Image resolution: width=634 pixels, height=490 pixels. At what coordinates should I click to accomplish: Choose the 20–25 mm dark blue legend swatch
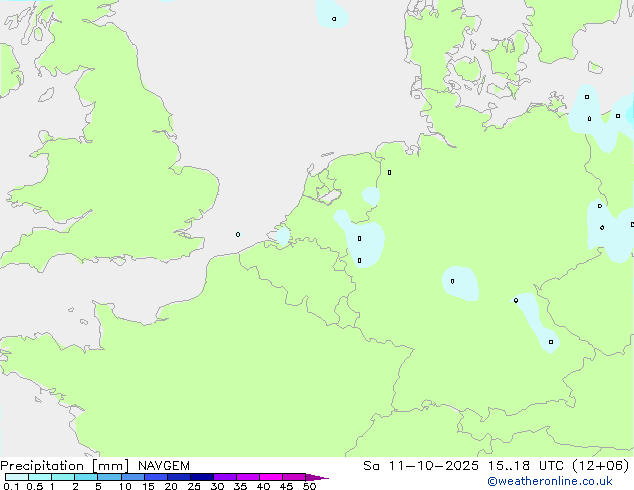pos(179,477)
